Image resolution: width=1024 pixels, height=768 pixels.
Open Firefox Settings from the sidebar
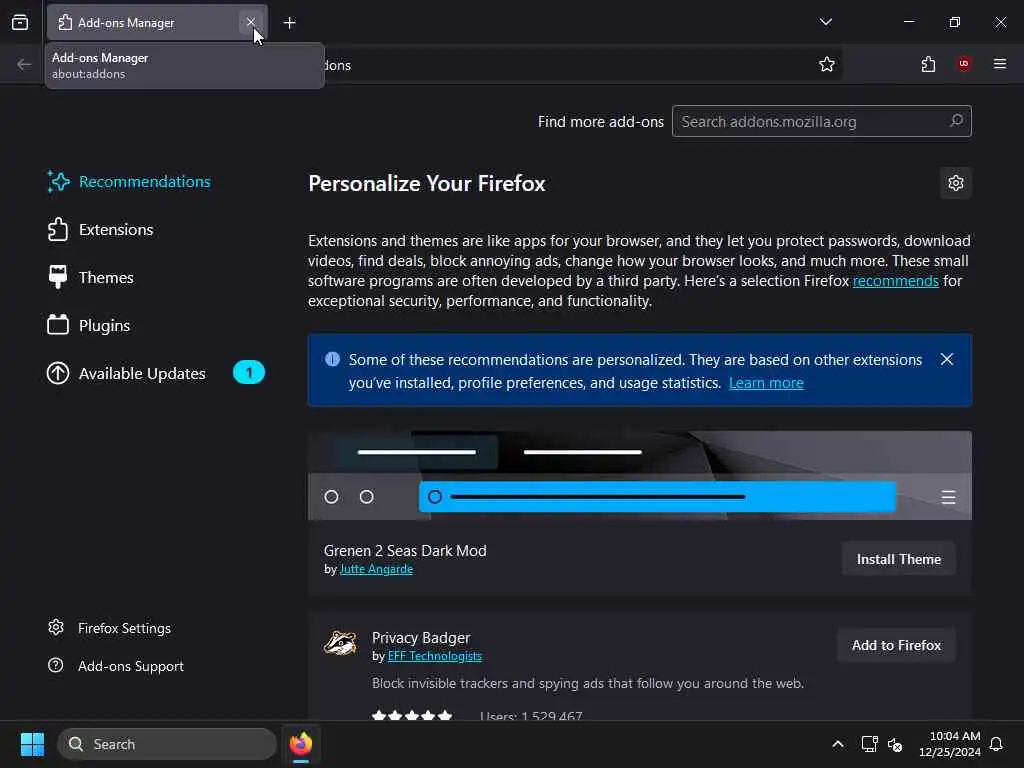pyautogui.click(x=109, y=628)
